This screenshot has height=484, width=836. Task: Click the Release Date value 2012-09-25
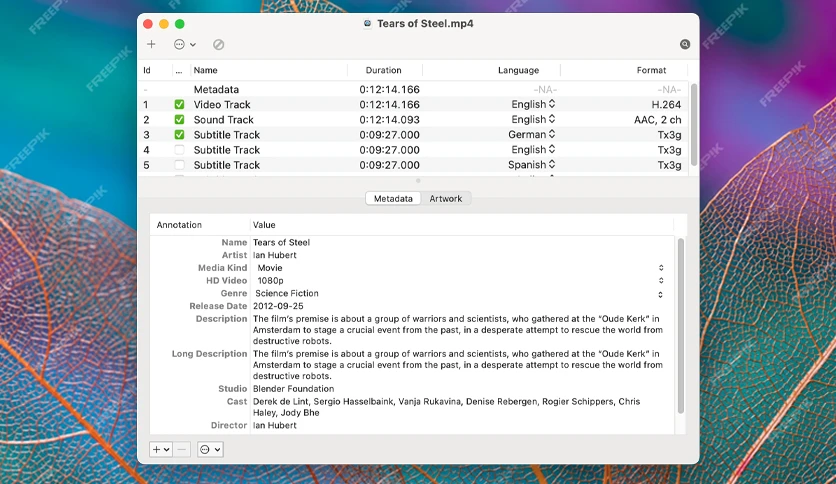[x=278, y=306]
